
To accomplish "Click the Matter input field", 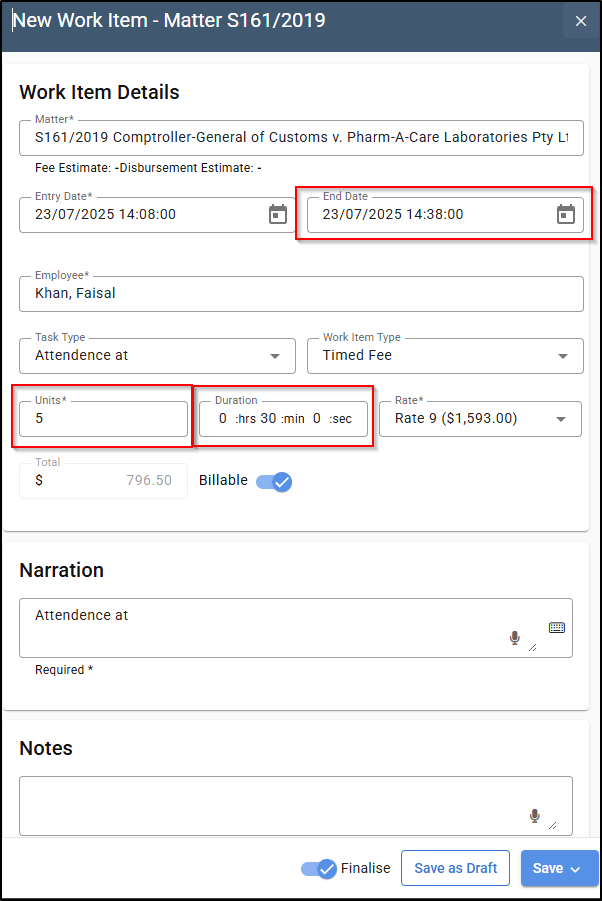I will click(x=301, y=138).
